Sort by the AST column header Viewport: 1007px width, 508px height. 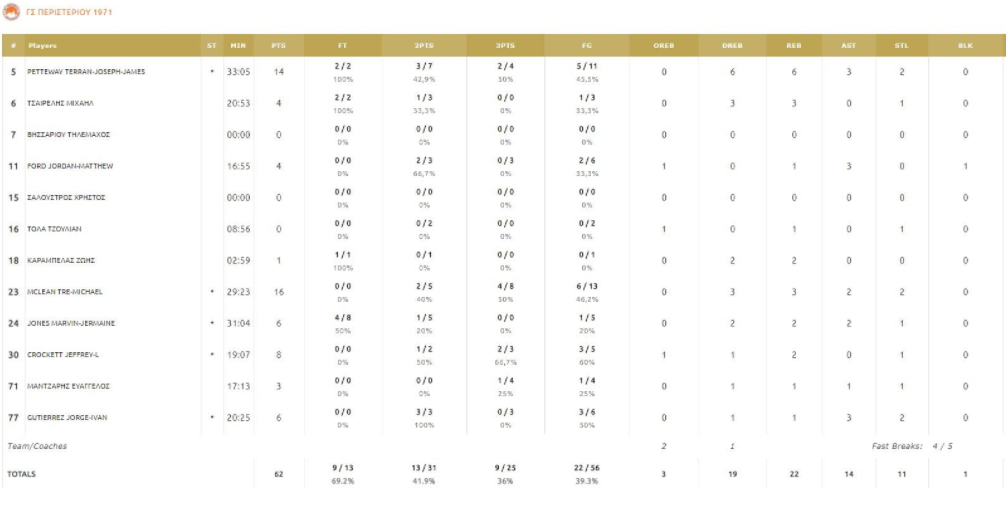pos(848,45)
